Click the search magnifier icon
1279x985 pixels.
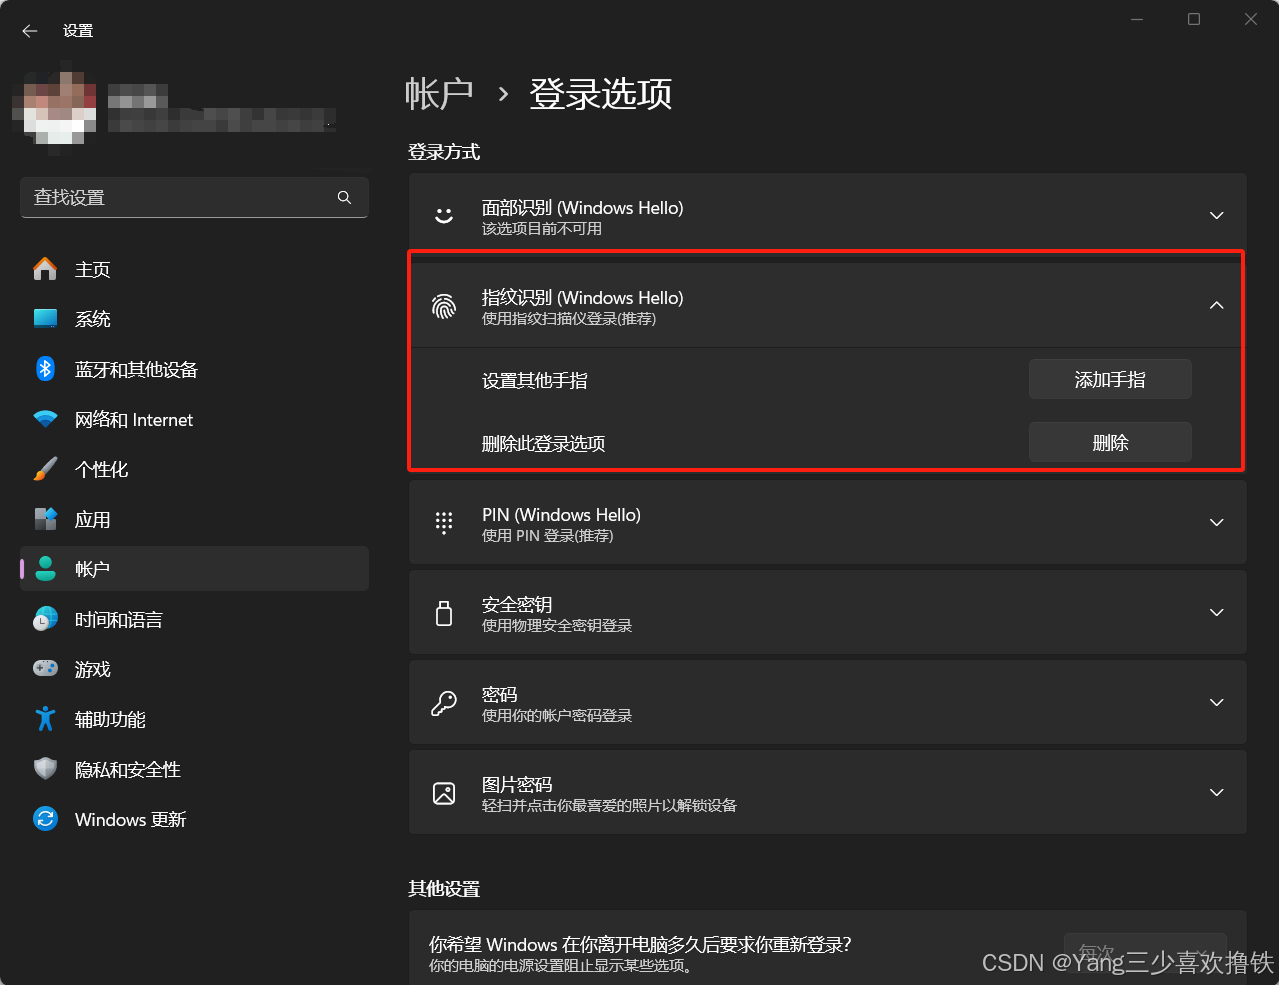[x=344, y=198]
